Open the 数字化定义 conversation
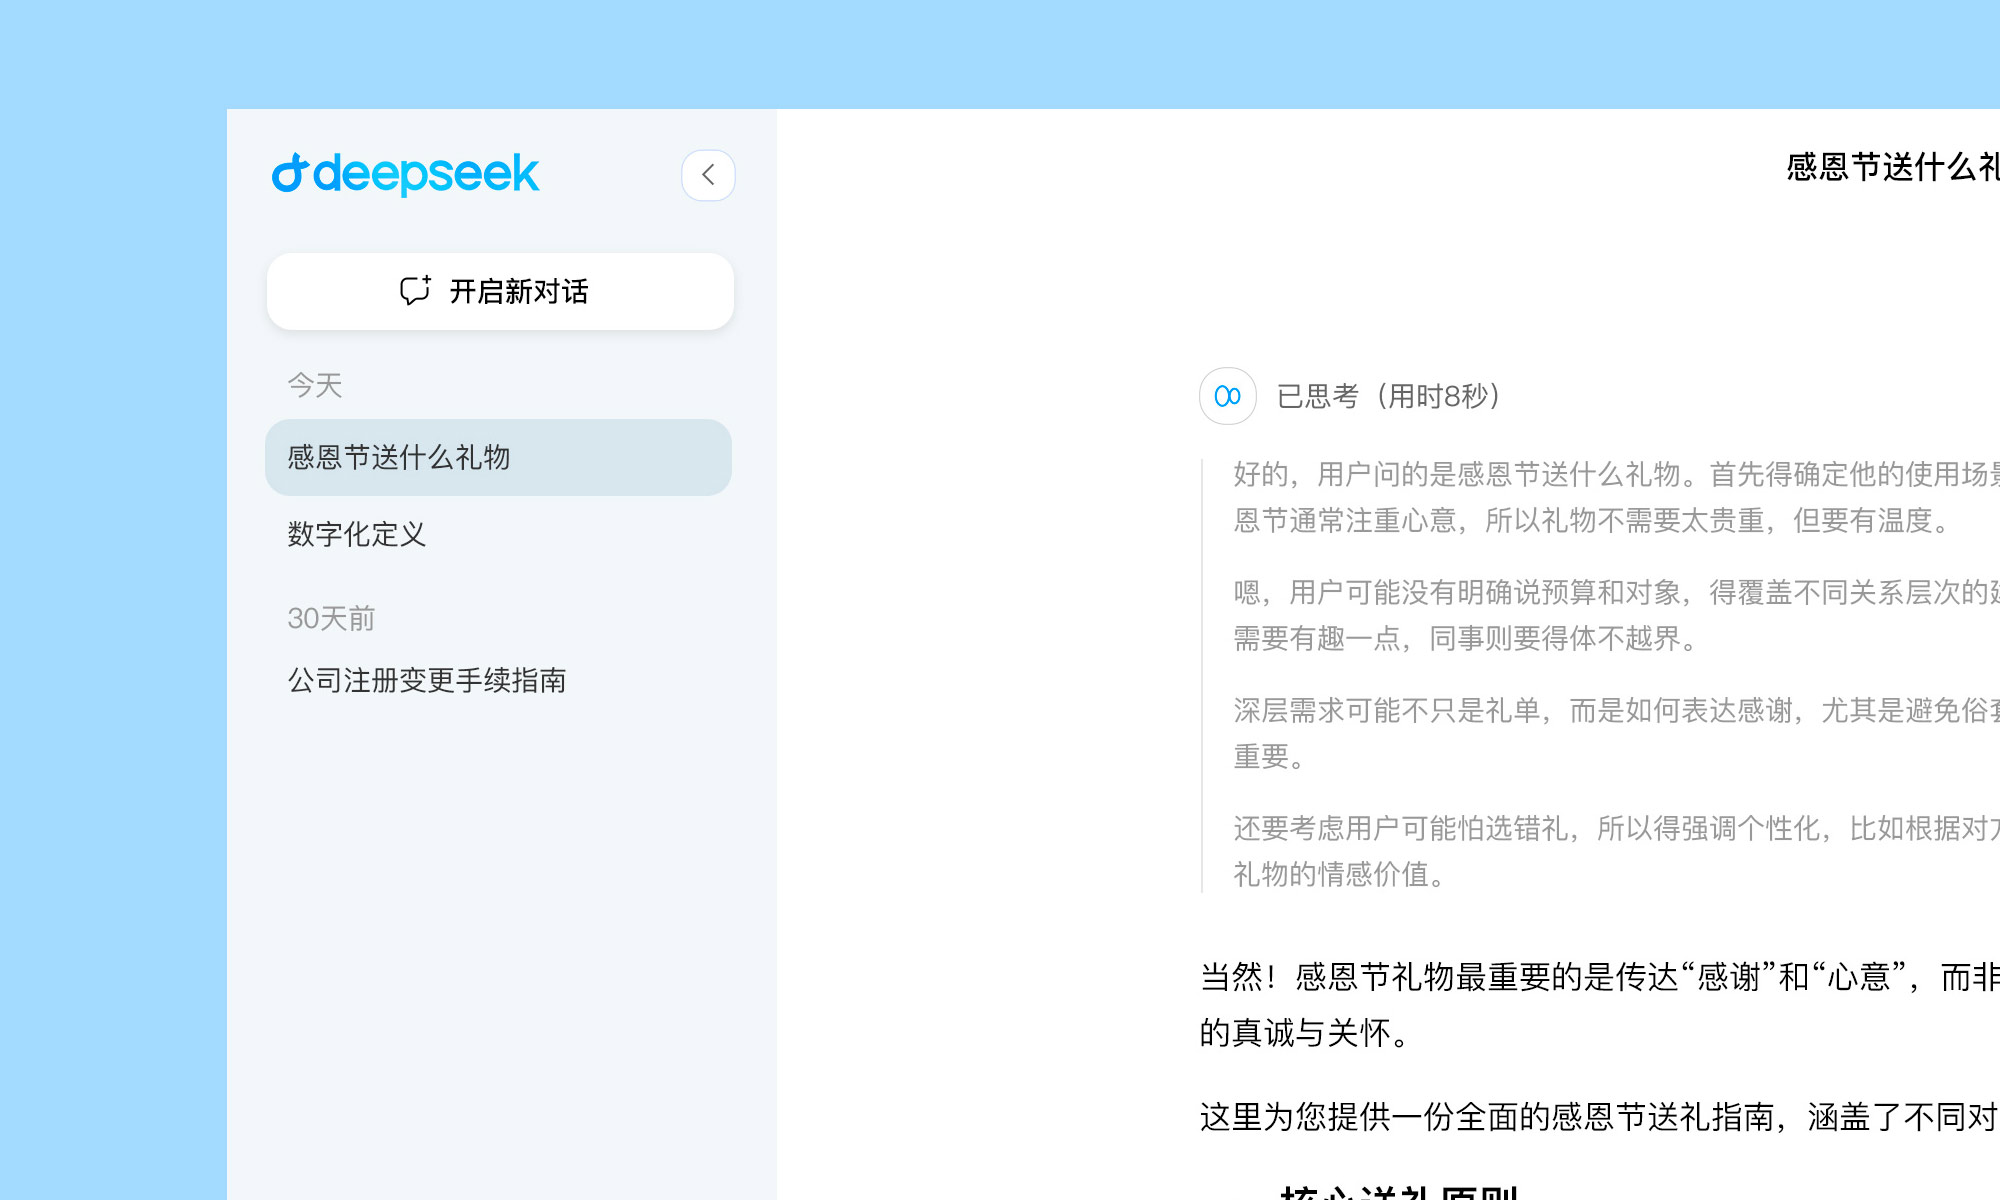2000x1200 pixels. (x=357, y=534)
